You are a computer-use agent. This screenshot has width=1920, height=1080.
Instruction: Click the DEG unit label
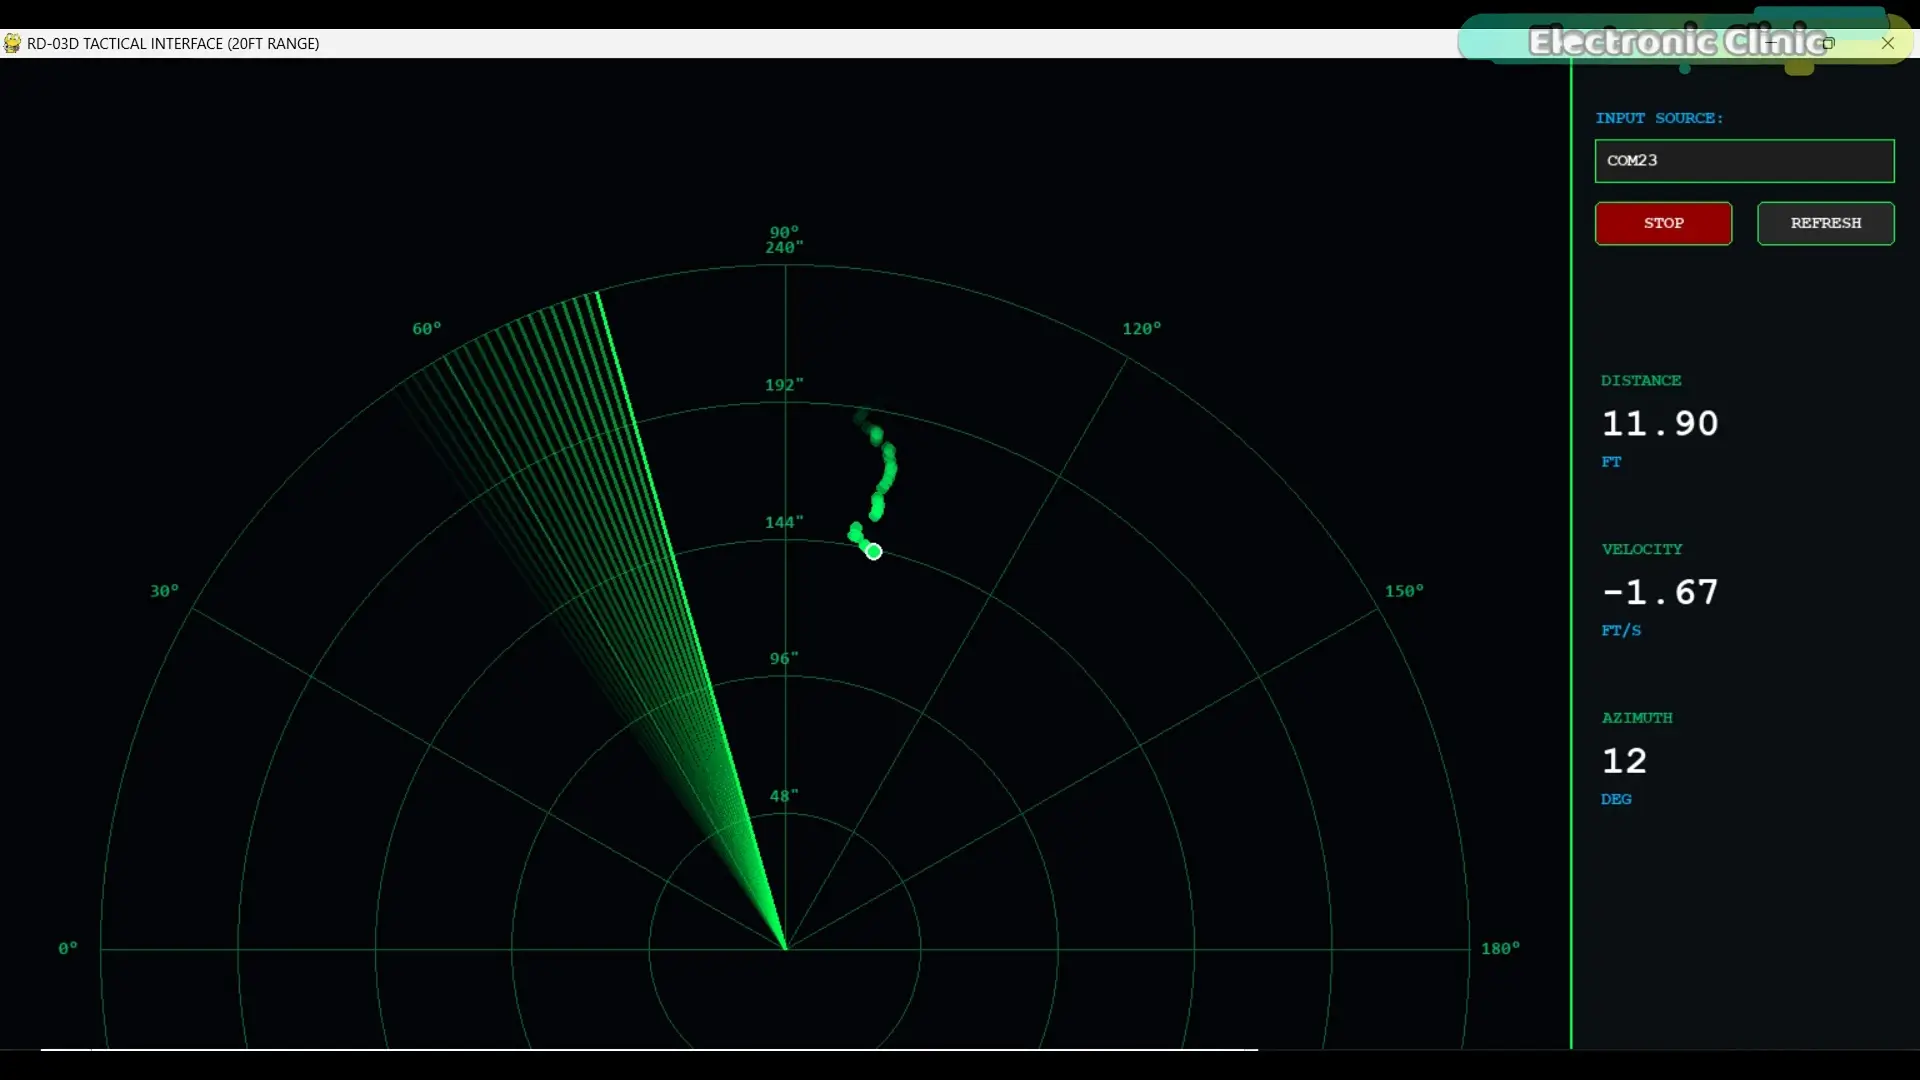[1616, 799]
